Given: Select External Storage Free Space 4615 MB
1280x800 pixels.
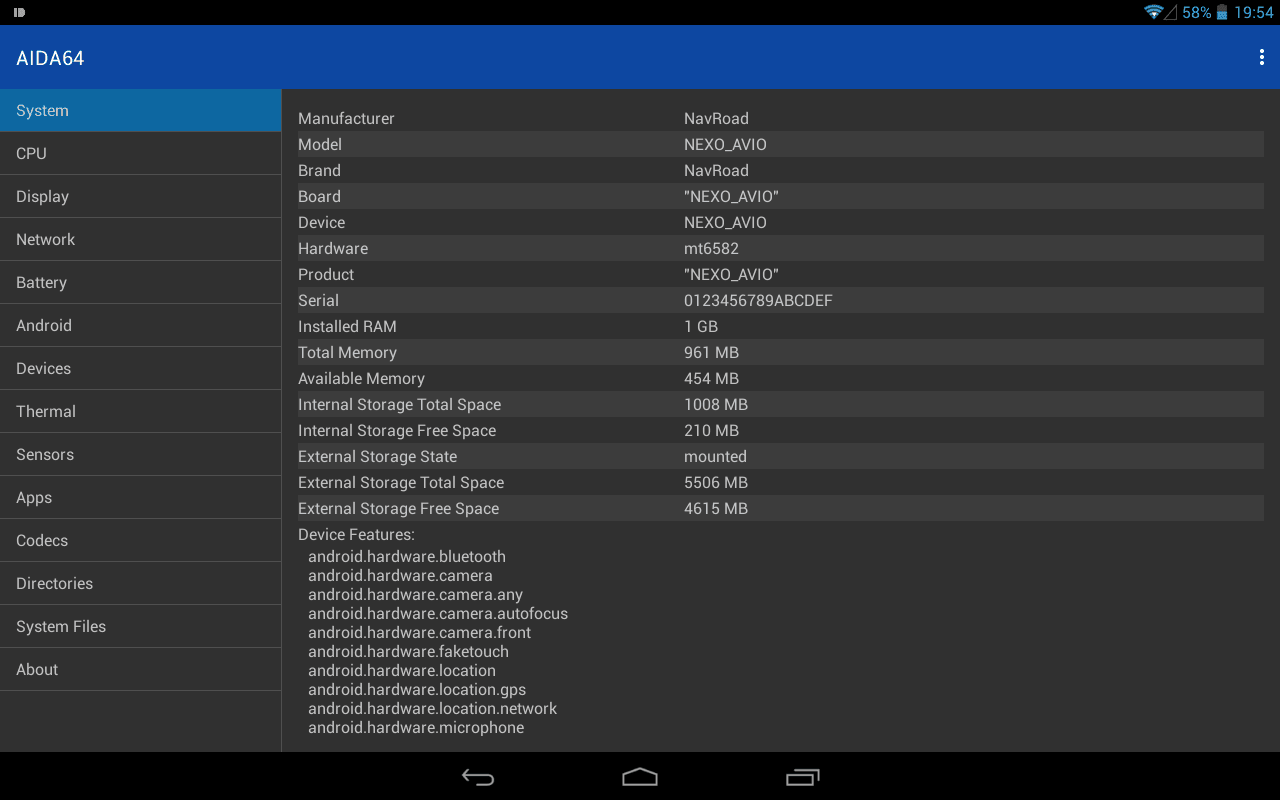Looking at the screenshot, I should pyautogui.click(x=716, y=508).
